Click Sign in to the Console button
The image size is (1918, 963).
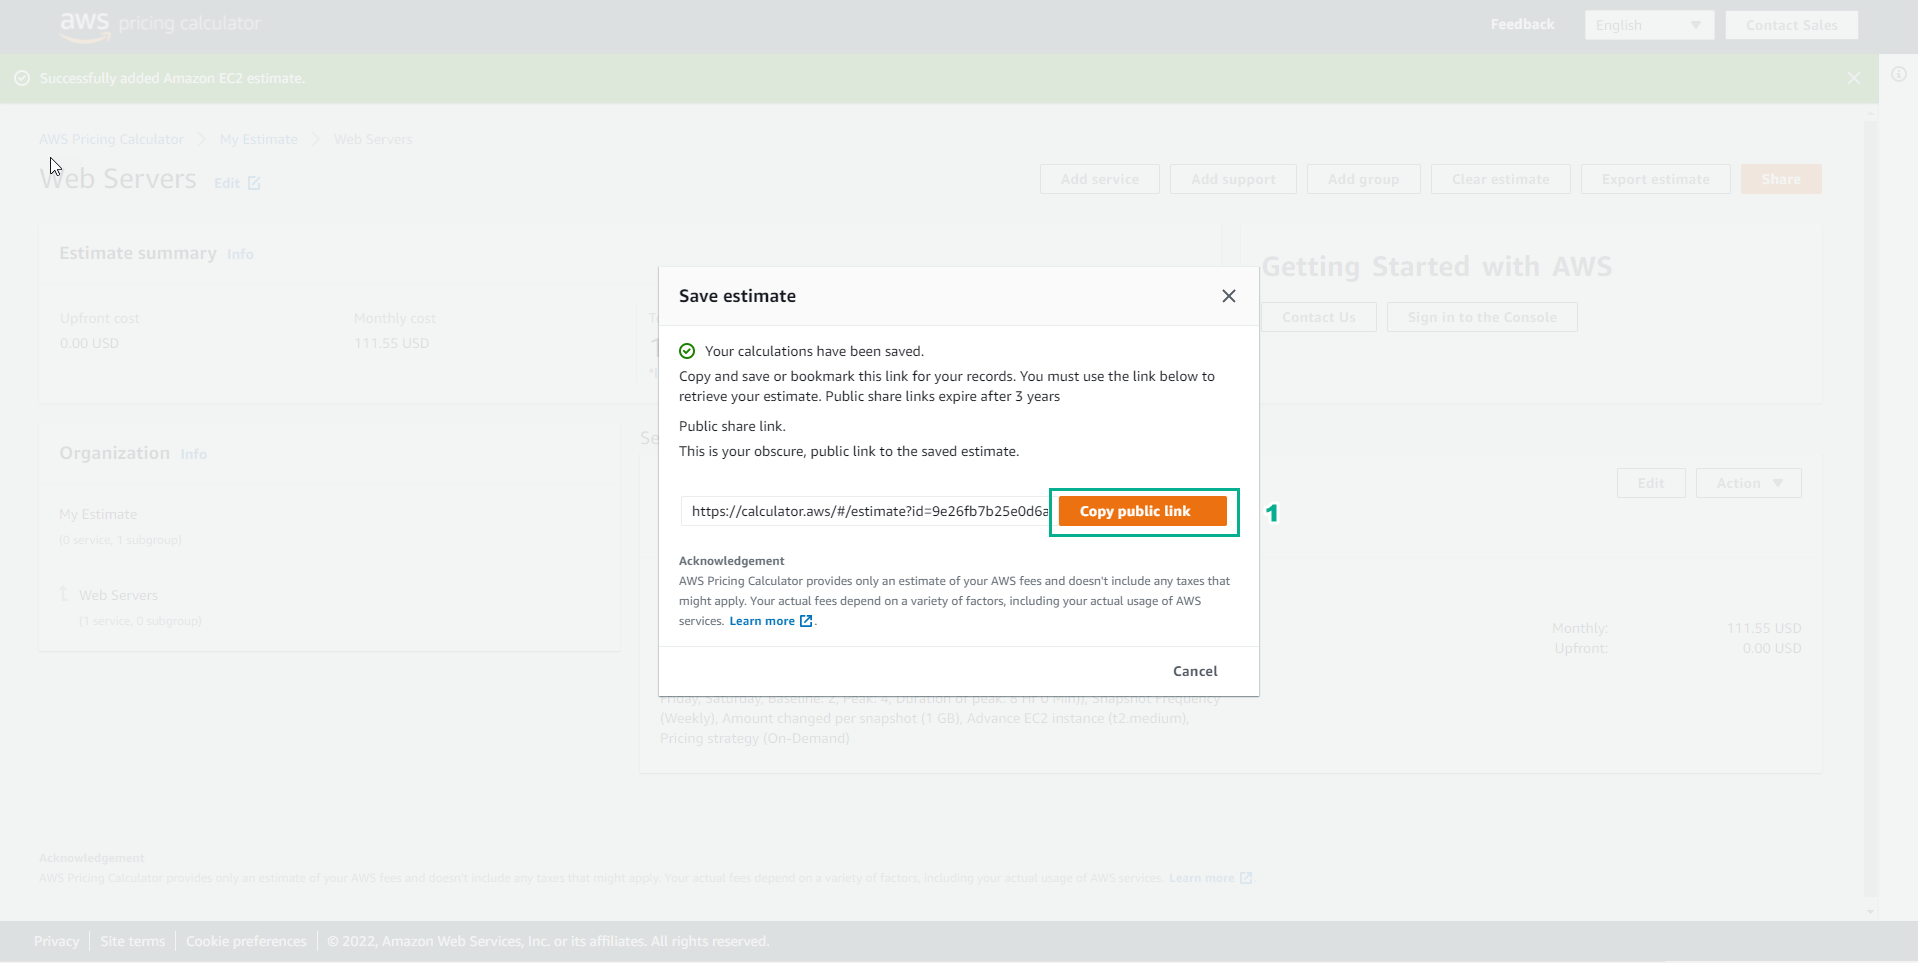click(1482, 317)
